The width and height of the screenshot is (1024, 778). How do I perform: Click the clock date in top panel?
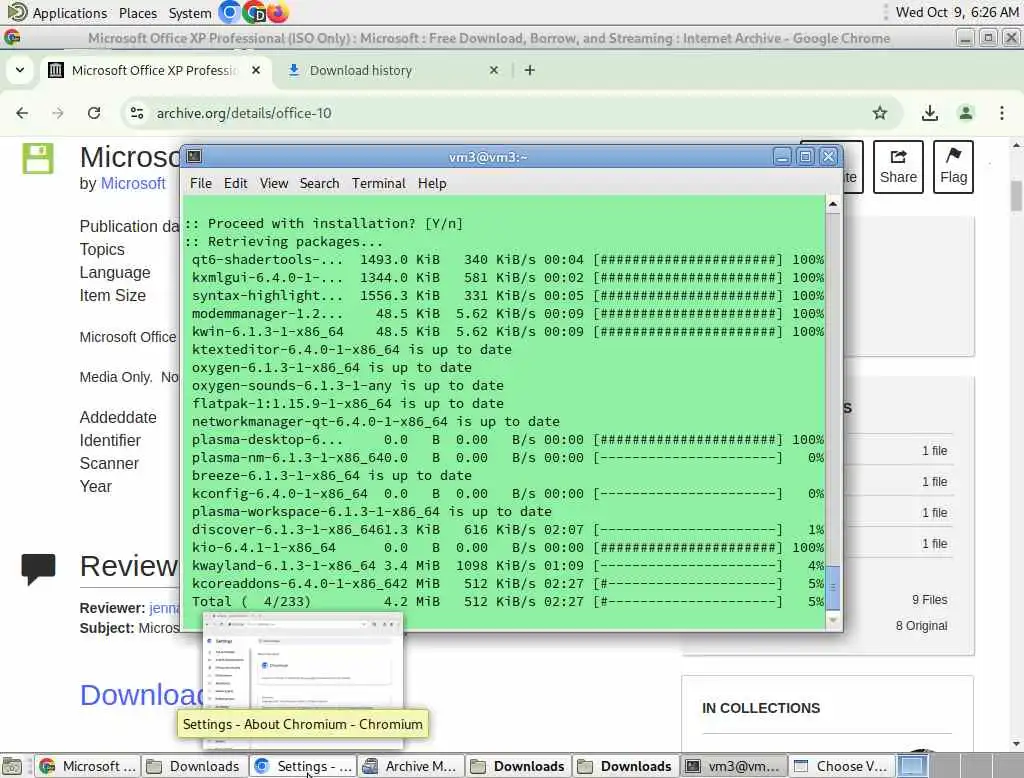click(x=957, y=12)
